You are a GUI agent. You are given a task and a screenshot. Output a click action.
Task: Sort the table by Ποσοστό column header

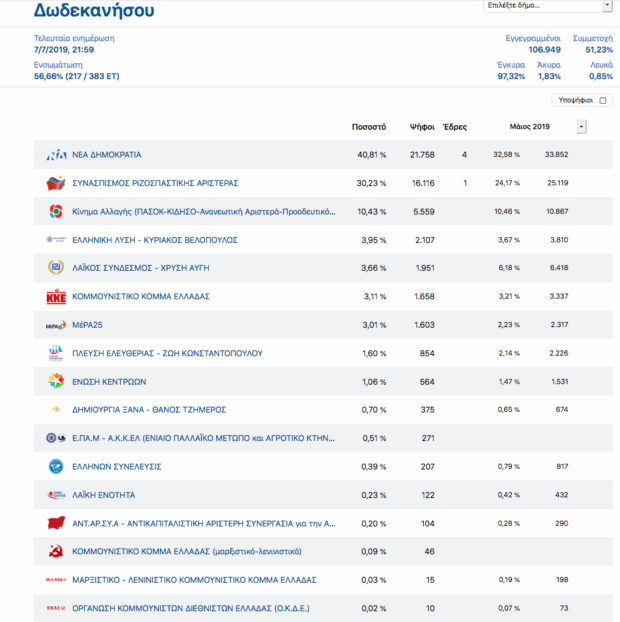(x=369, y=127)
